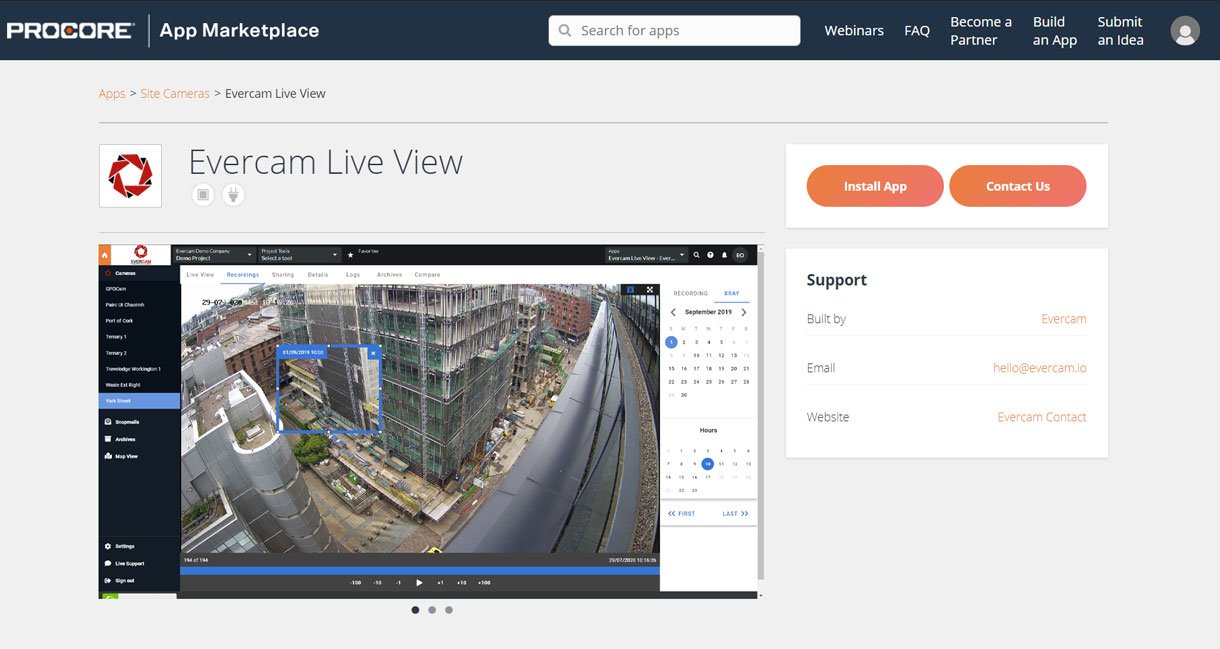The width and height of the screenshot is (1220, 649).
Task: Click the plug badge under the app title
Action: pyautogui.click(x=233, y=194)
